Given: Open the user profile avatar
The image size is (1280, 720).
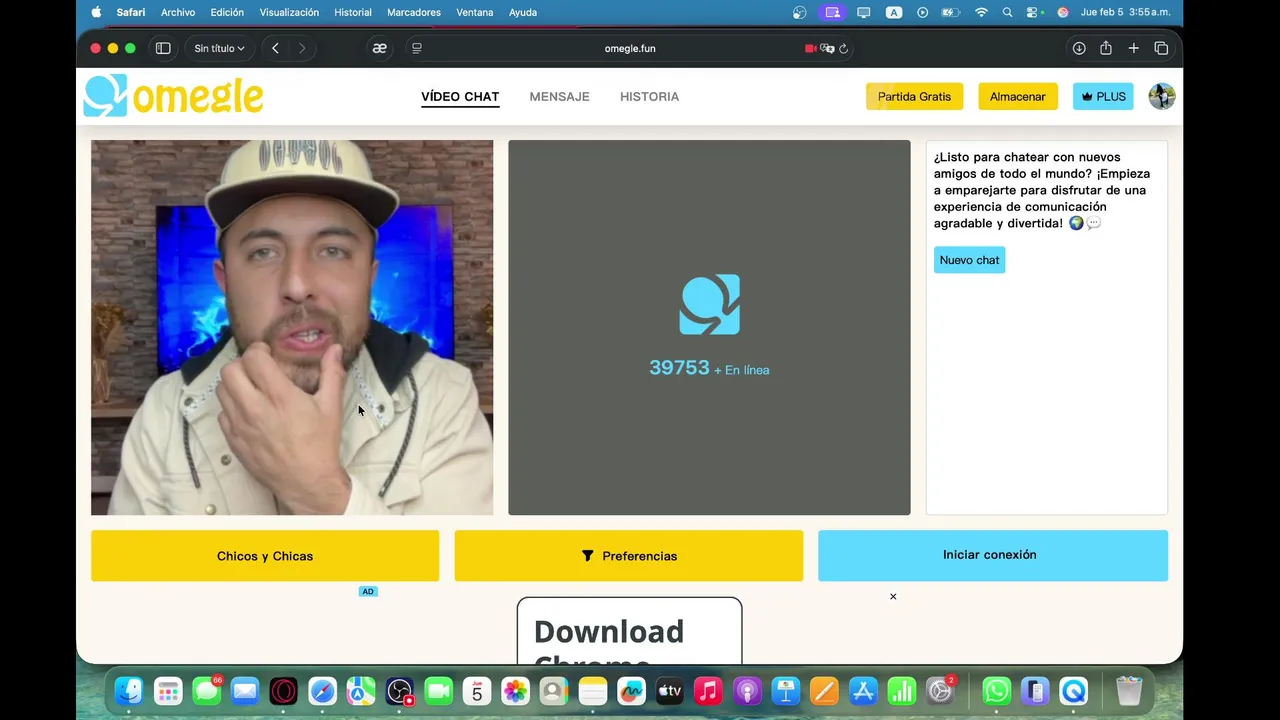Looking at the screenshot, I should (x=1162, y=96).
